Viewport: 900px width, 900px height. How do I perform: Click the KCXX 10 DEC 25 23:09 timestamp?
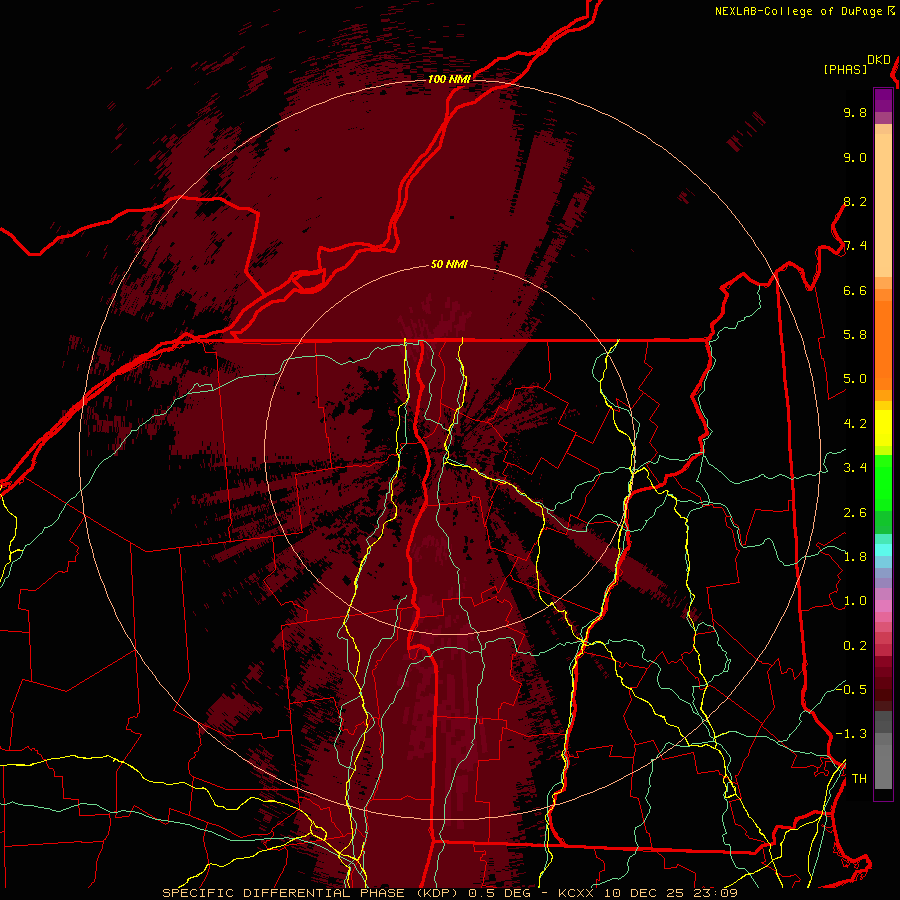point(648,893)
